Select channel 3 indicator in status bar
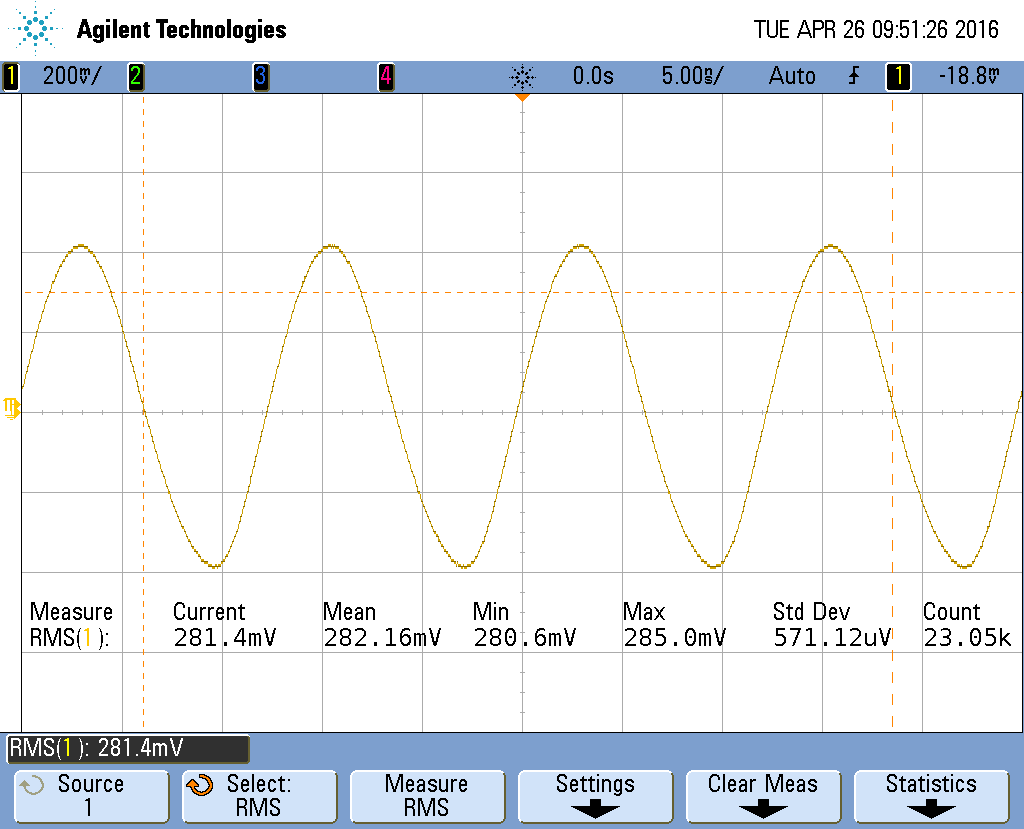Screen dimensions: 1024x829 point(261,76)
